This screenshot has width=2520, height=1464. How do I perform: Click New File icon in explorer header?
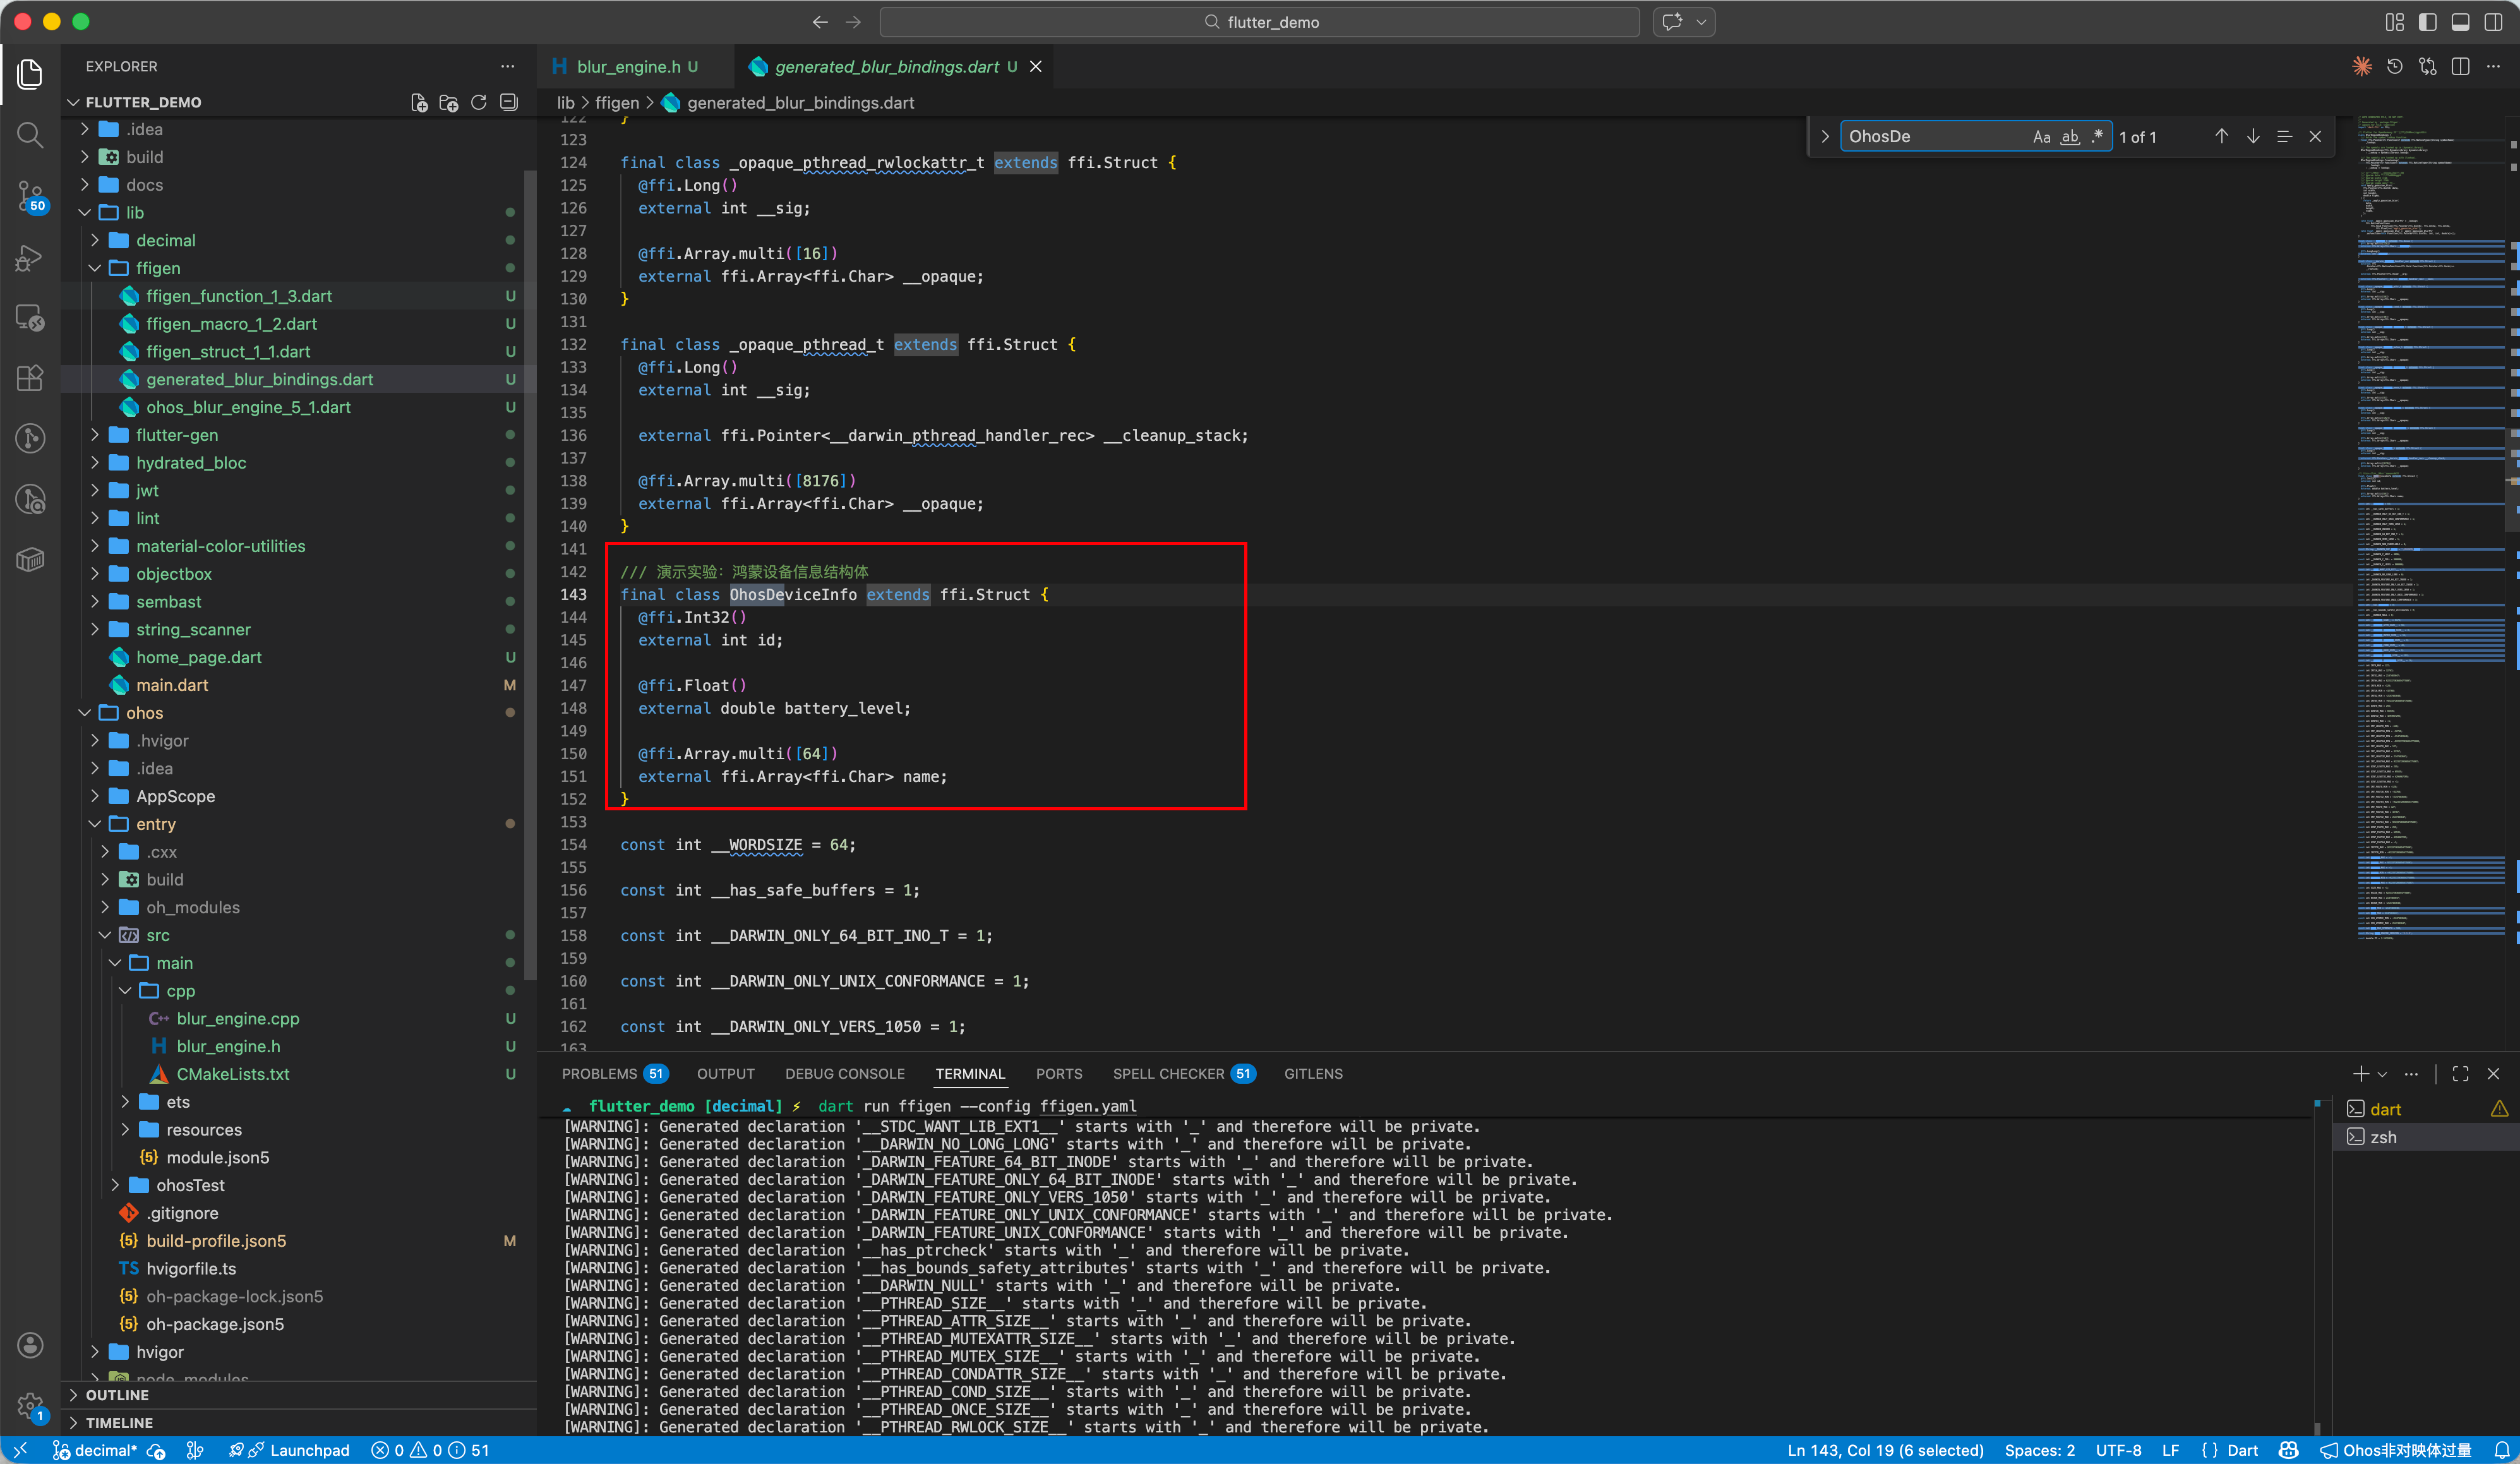coord(419,102)
